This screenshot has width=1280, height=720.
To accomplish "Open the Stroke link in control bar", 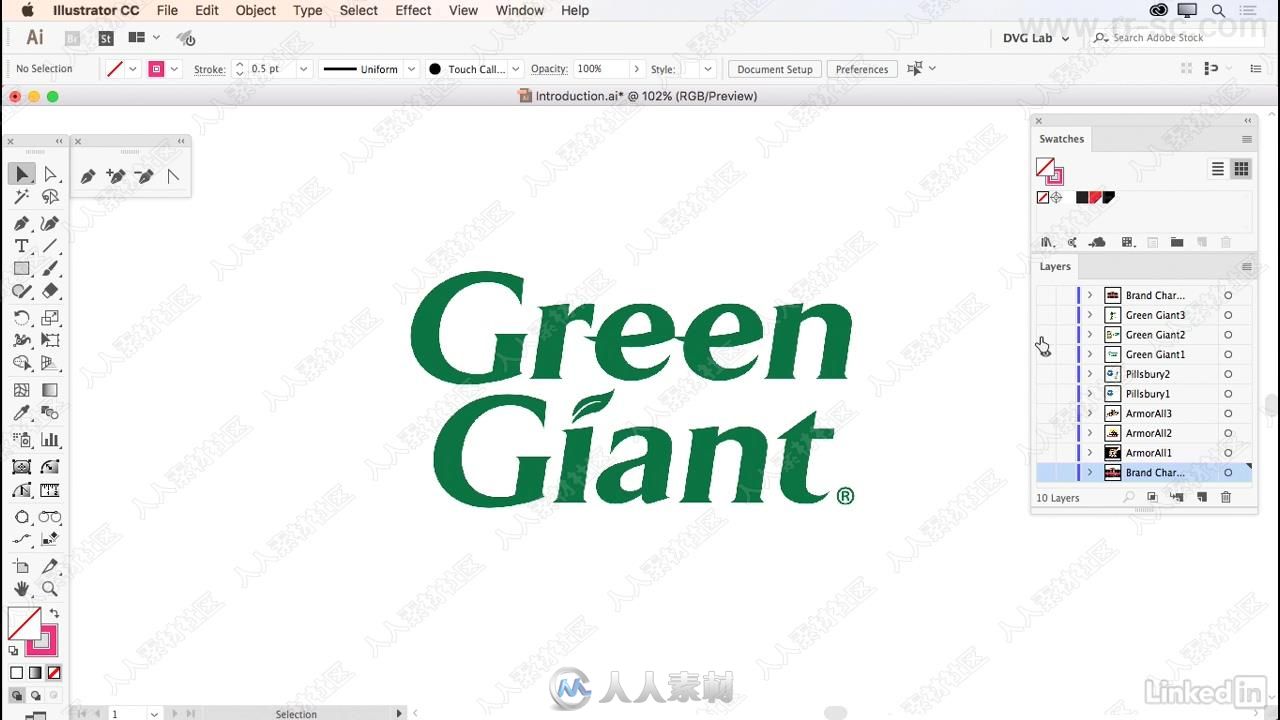I will tap(209, 69).
